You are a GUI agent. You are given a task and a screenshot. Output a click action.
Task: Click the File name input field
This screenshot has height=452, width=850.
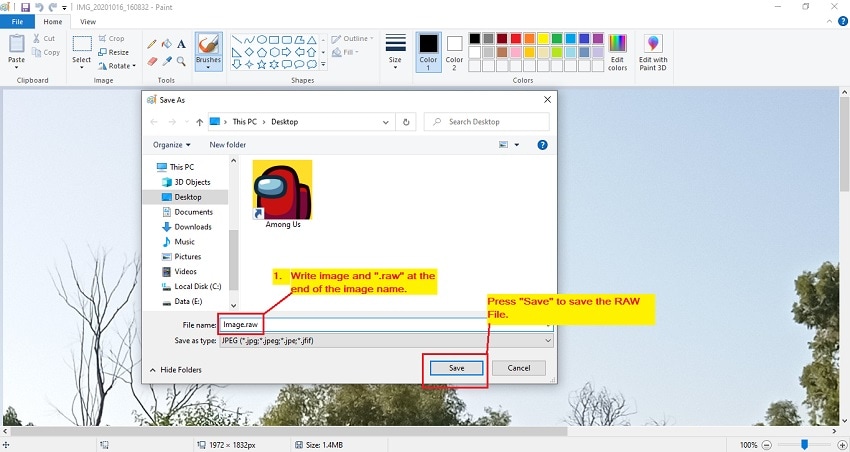pyautogui.click(x=385, y=325)
